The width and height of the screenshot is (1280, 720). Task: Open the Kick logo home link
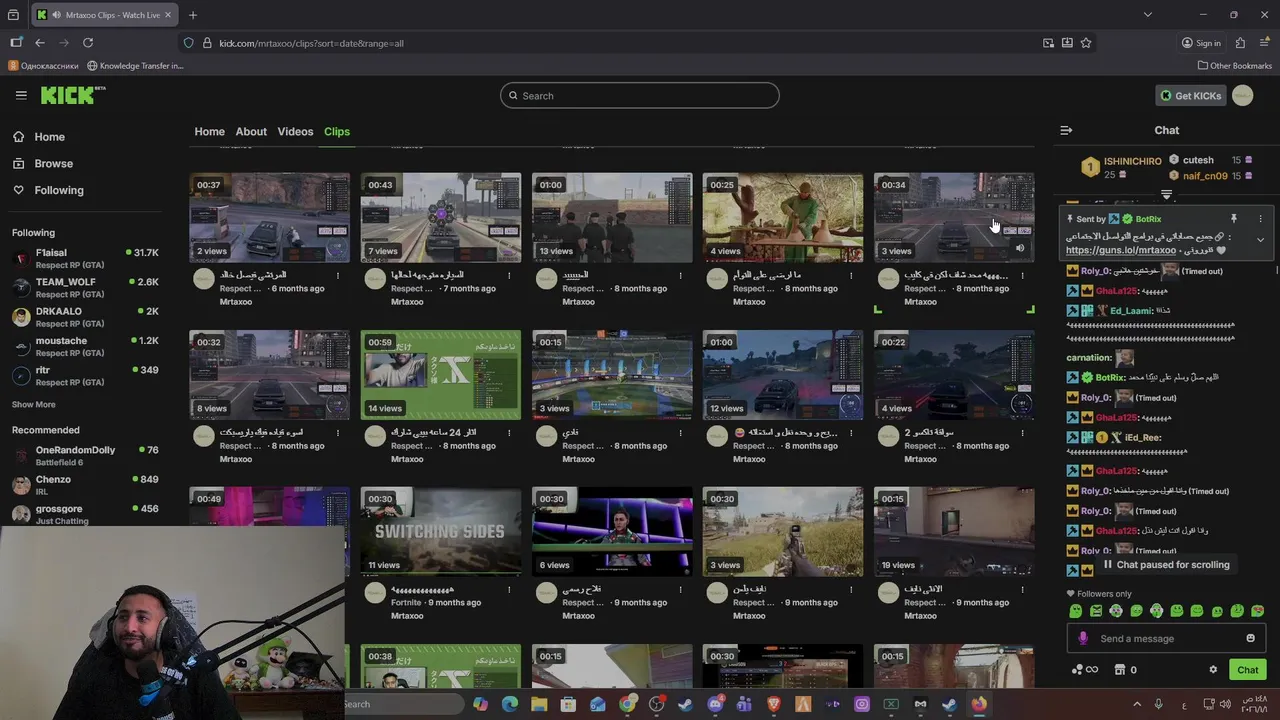(x=72, y=95)
